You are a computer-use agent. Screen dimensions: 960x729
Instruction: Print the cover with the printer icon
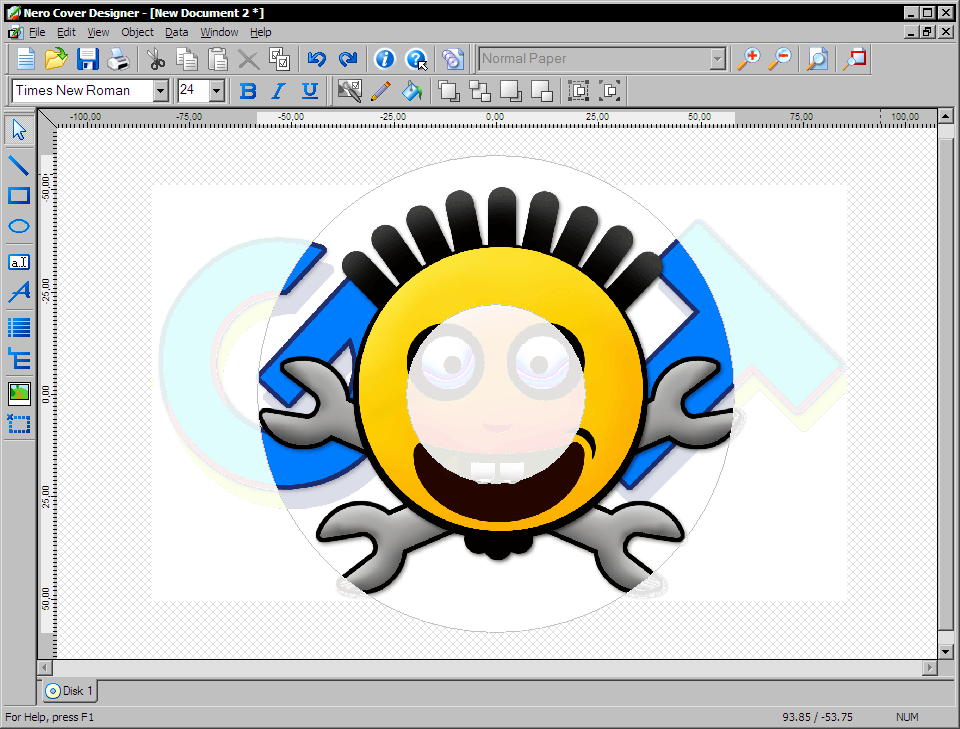tap(118, 59)
